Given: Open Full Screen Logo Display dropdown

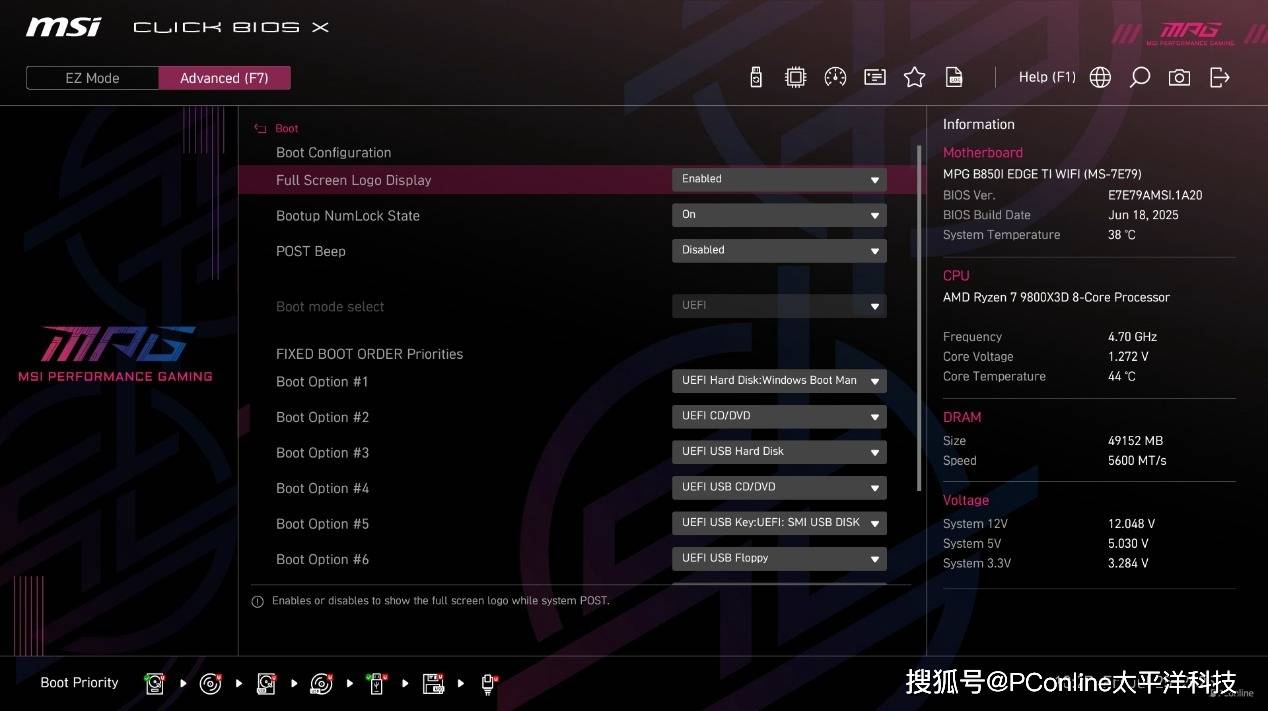Looking at the screenshot, I should [x=779, y=179].
